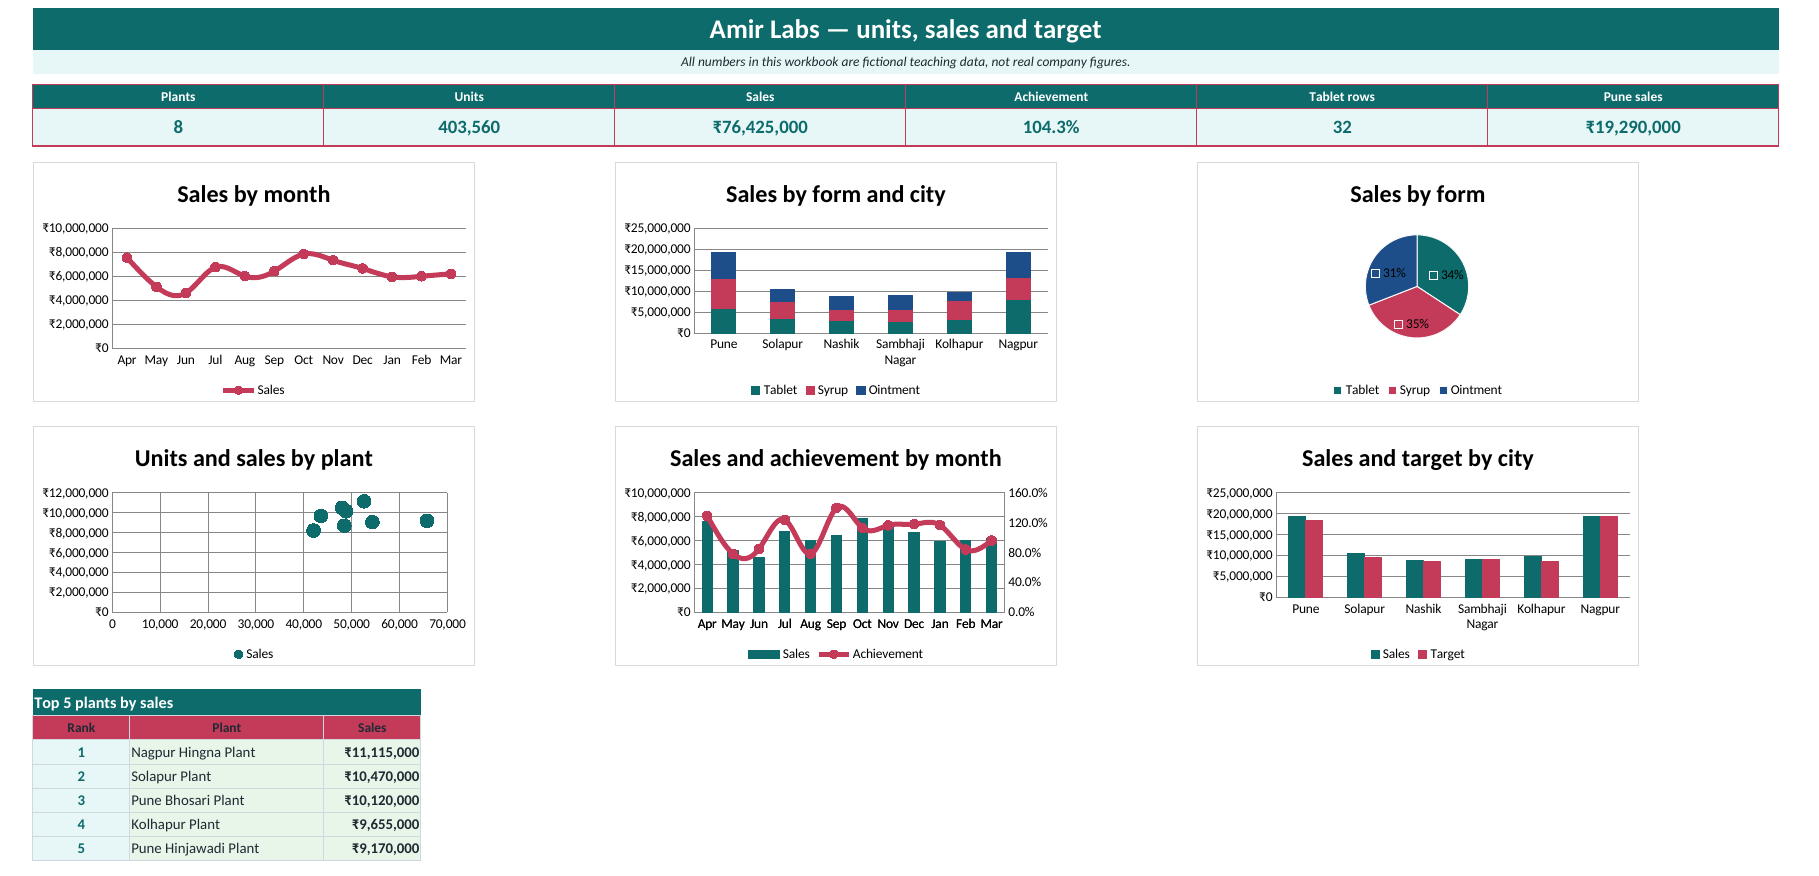Select the fictional teaching data disclaimer note
This screenshot has height=876, width=1819.
pos(905,62)
